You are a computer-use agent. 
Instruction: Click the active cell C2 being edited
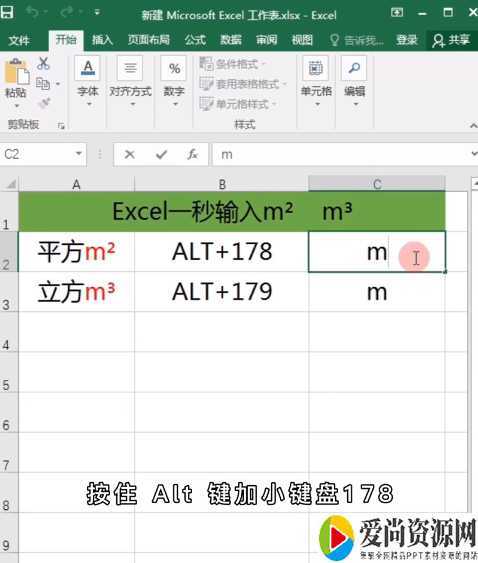tap(377, 252)
